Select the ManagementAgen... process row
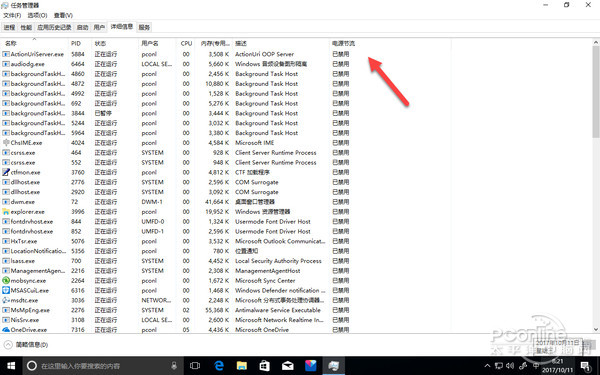Viewport: 600px width, 375px height. point(226,271)
